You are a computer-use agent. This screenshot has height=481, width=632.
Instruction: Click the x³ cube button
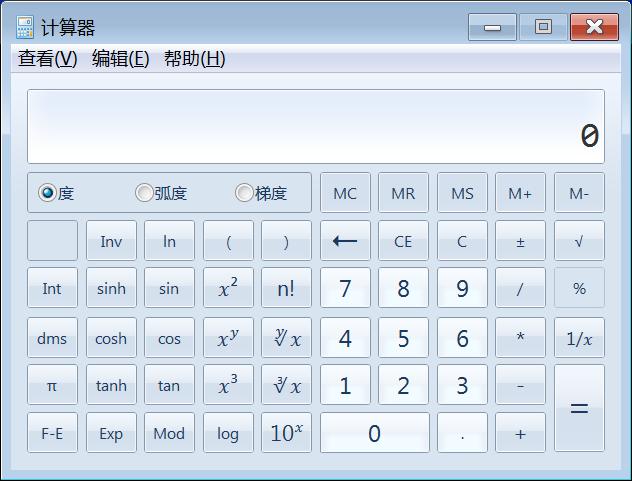point(228,385)
